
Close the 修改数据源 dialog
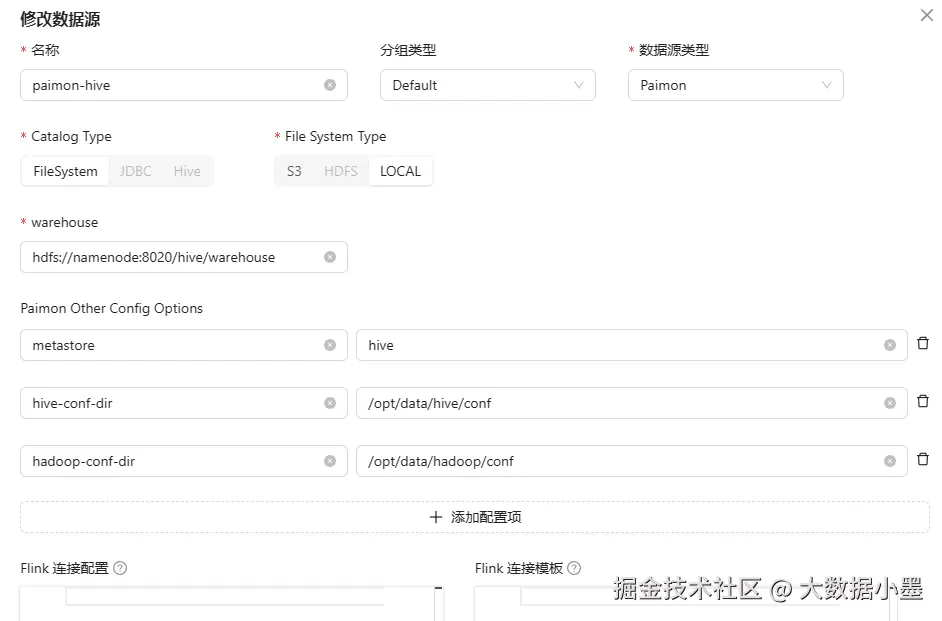pos(926,15)
